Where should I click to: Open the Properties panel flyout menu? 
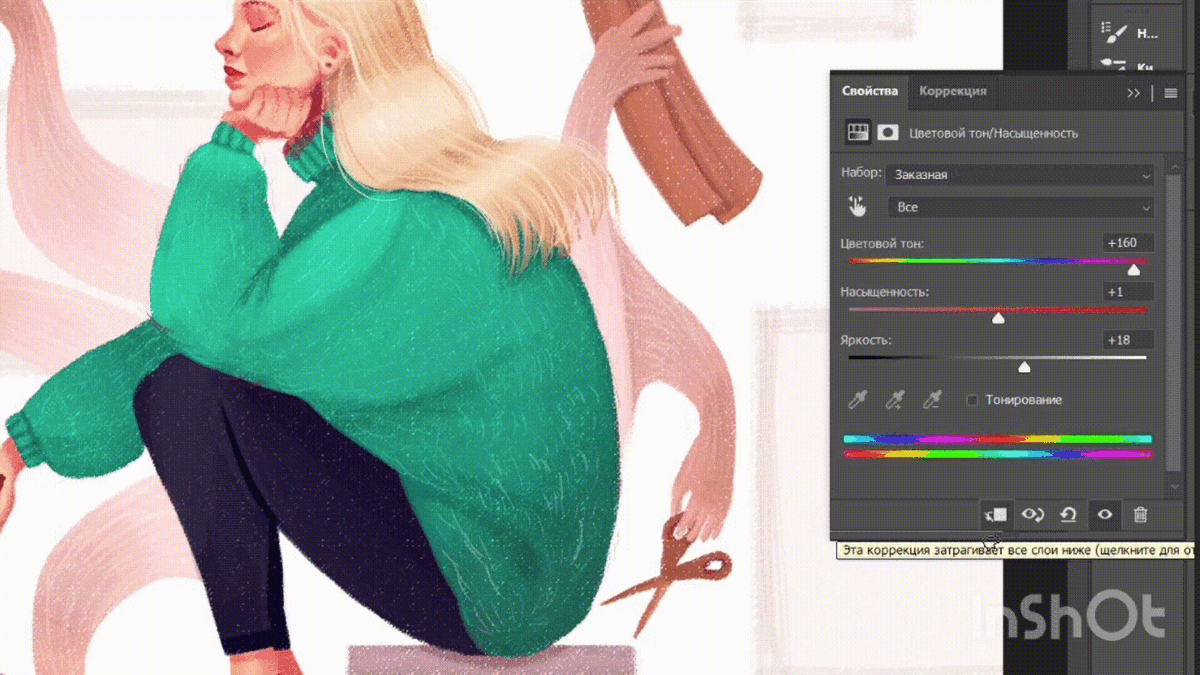(1170, 92)
